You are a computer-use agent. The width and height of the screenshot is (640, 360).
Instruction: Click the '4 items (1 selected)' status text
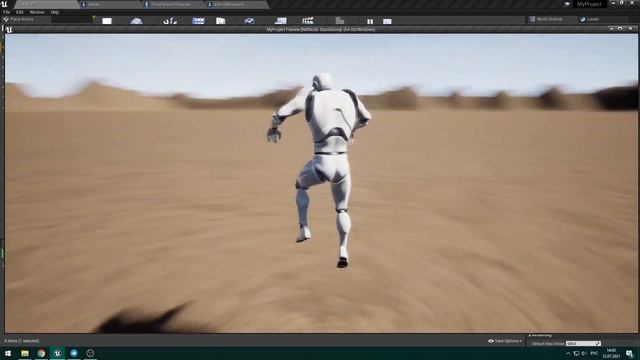22,341
